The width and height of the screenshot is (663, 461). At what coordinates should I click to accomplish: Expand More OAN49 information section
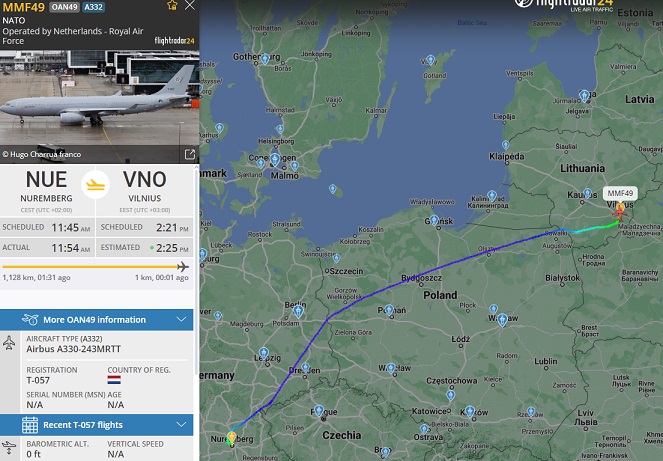96,320
